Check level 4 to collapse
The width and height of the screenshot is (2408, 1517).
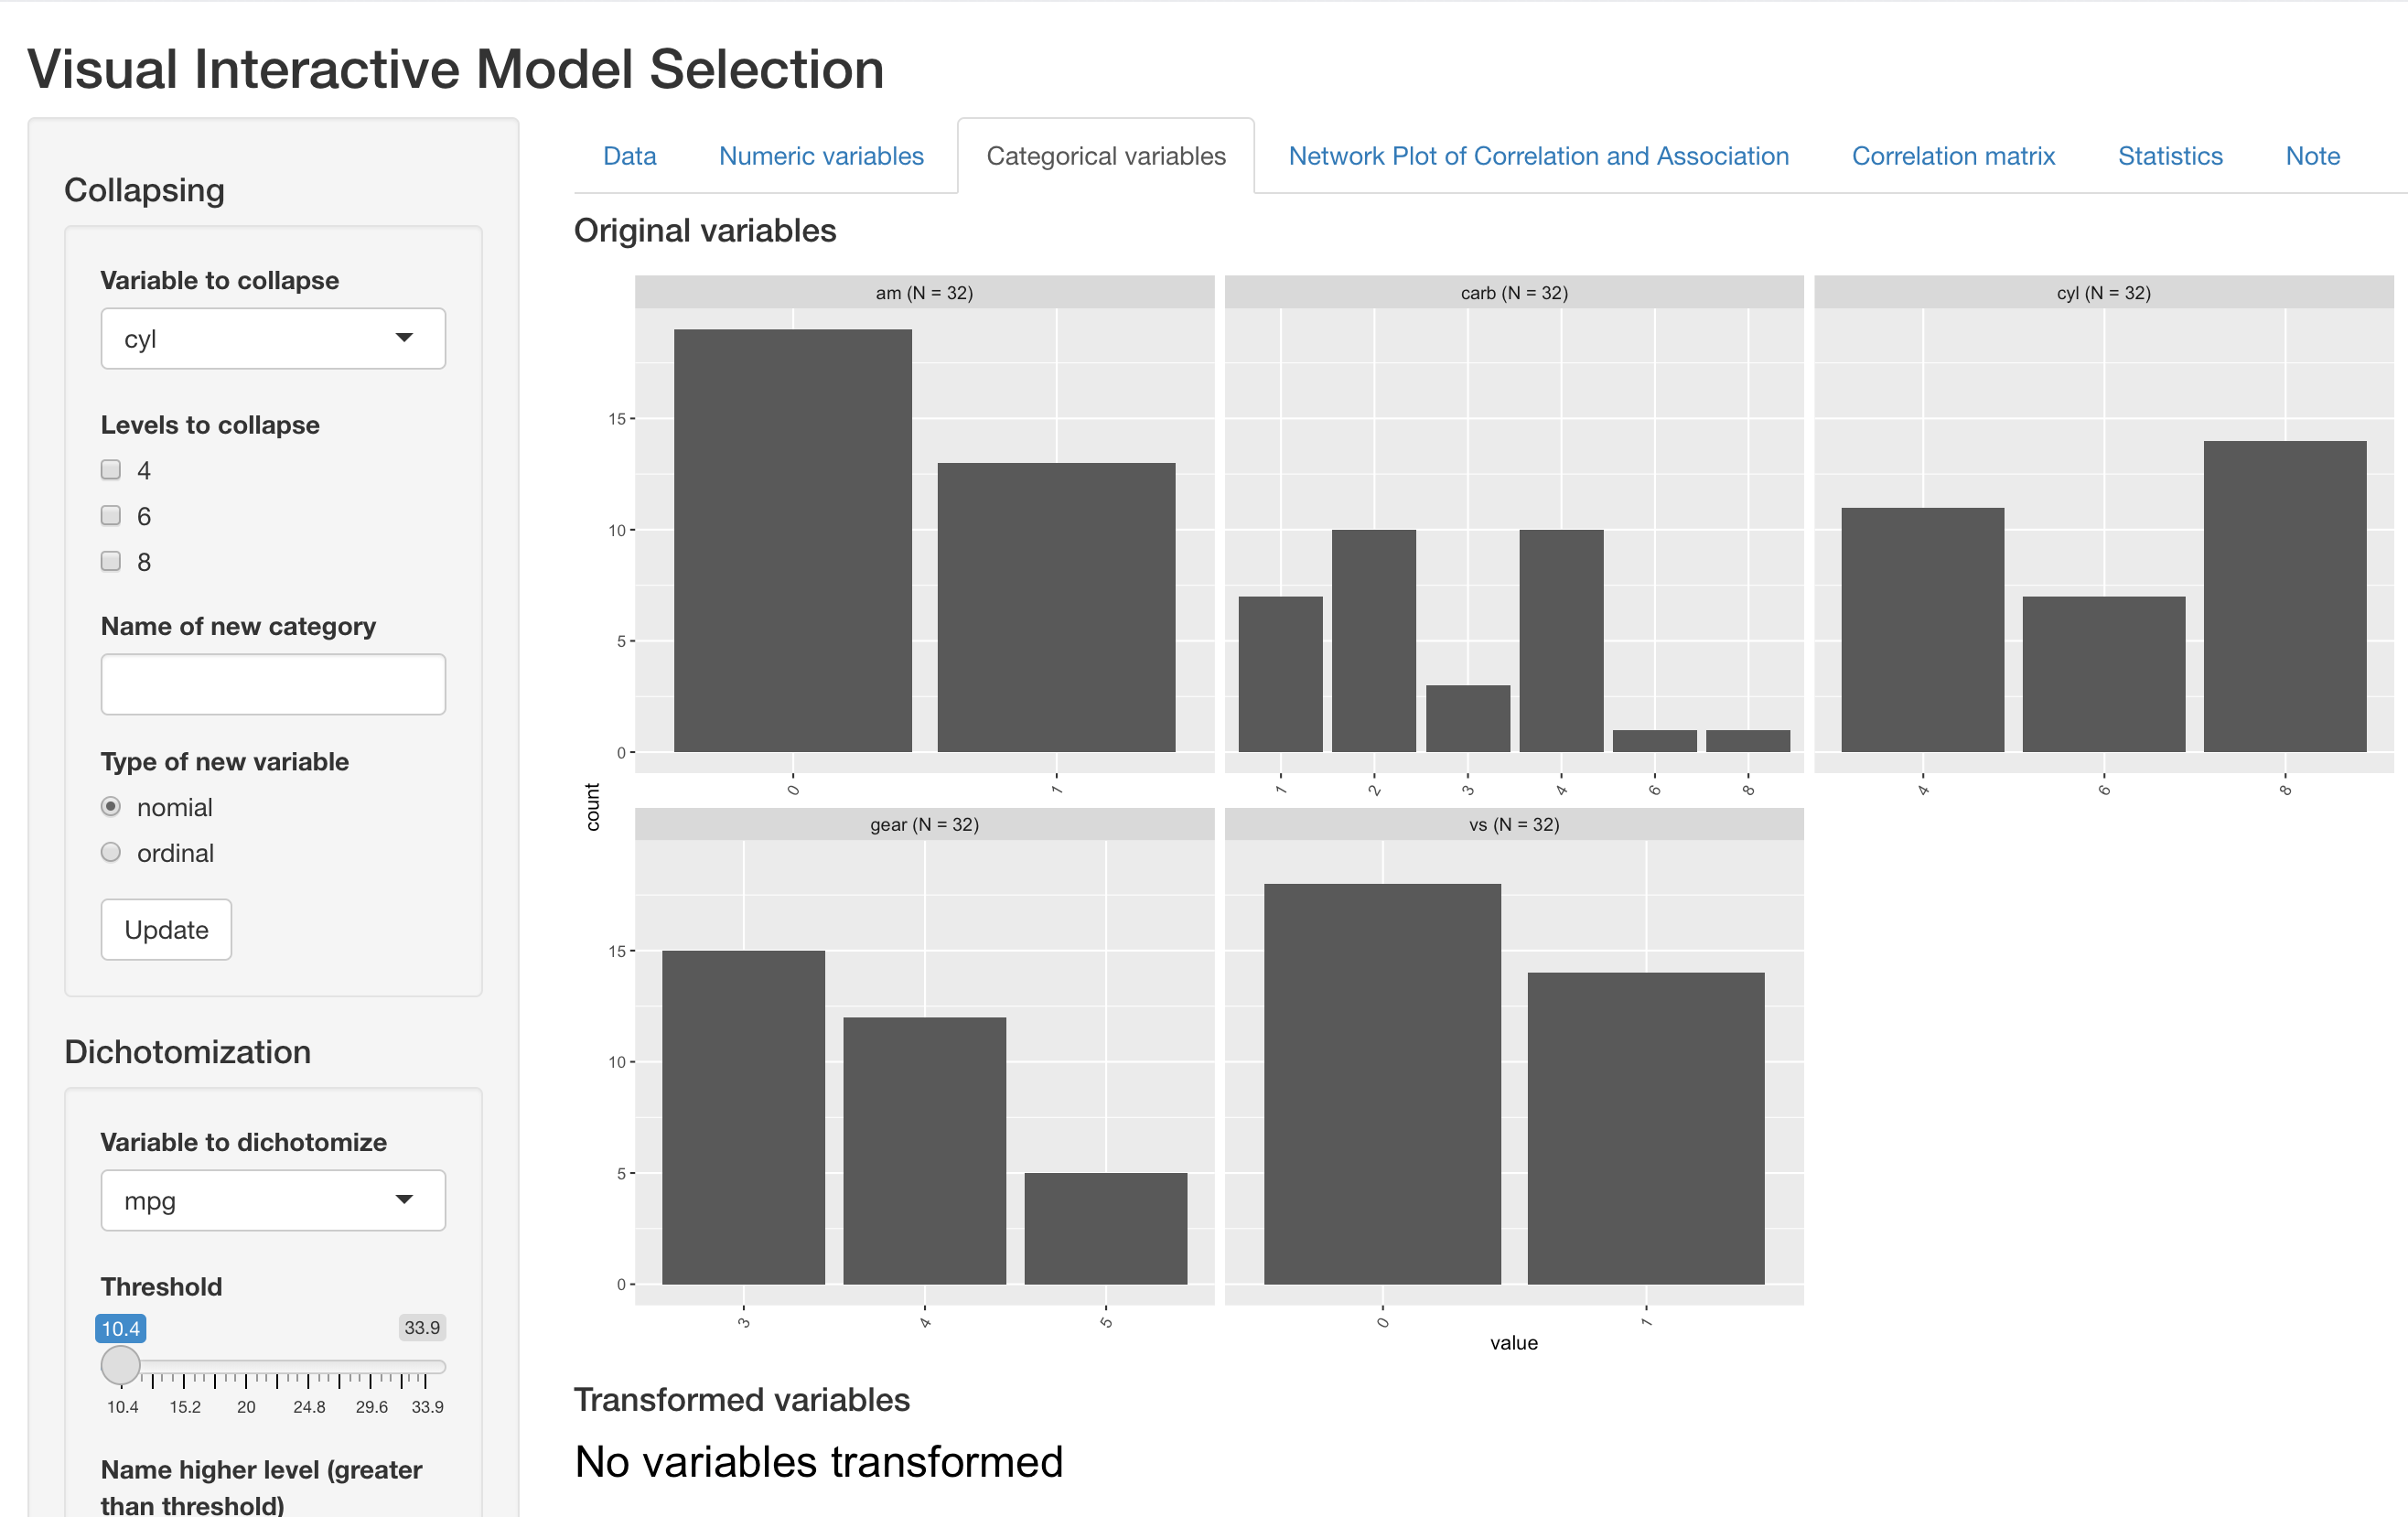coord(111,470)
